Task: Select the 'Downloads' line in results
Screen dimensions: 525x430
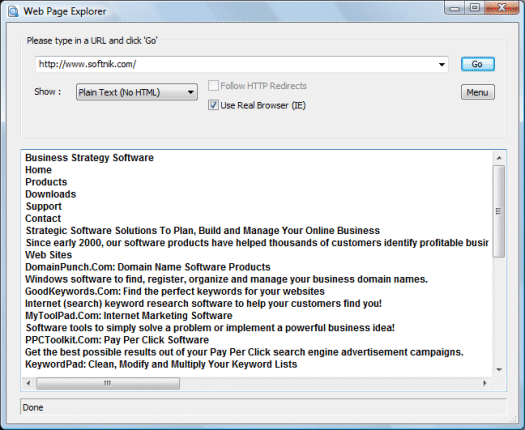Action: pos(51,194)
